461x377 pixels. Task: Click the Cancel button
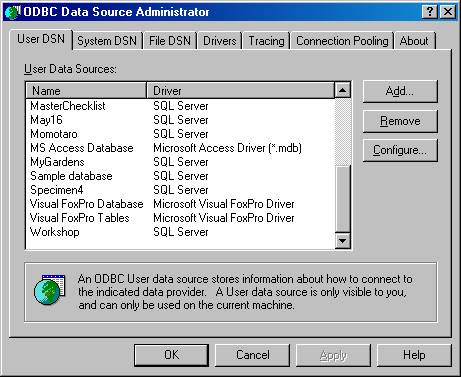point(253,355)
